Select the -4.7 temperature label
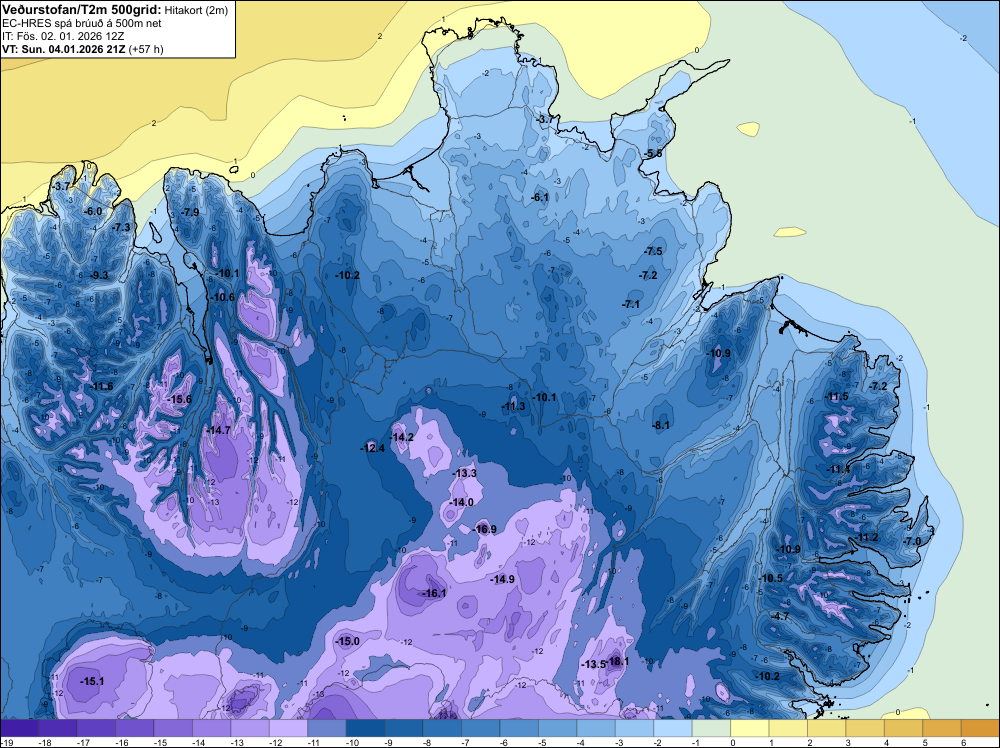This screenshot has width=1000, height=748. (780, 617)
